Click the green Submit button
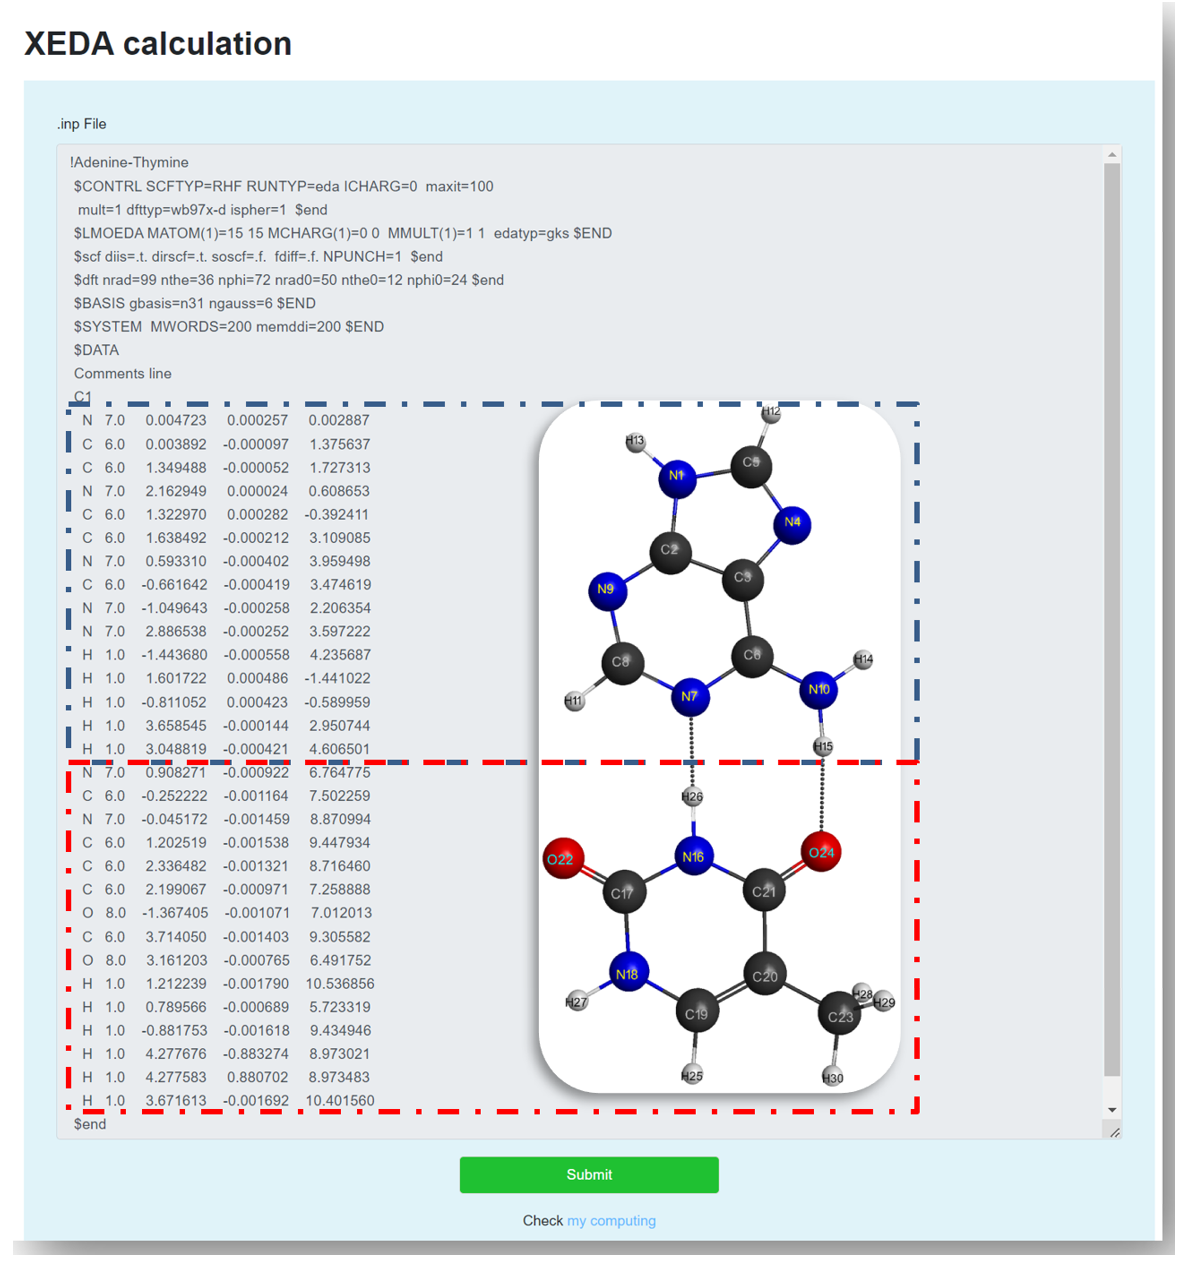This screenshot has height=1263, width=1182. (588, 1174)
